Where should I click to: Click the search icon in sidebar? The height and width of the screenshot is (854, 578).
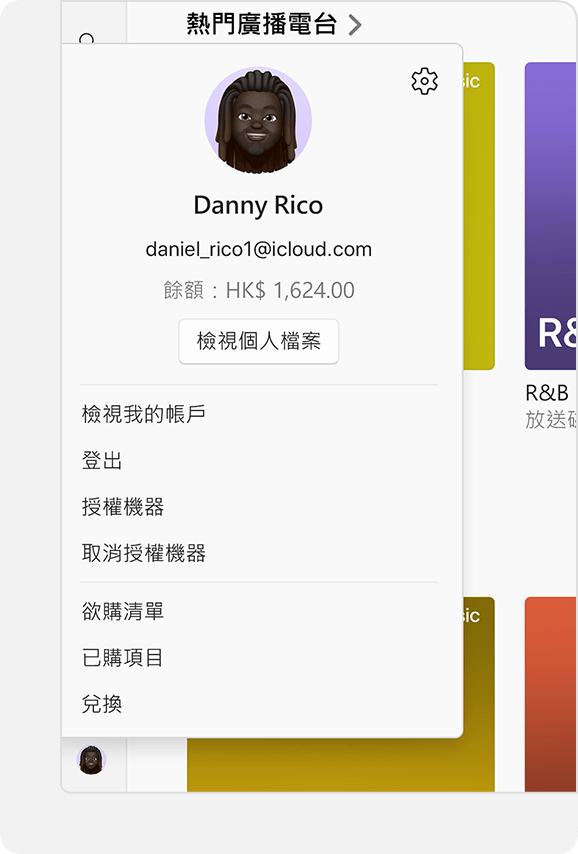tap(87, 39)
